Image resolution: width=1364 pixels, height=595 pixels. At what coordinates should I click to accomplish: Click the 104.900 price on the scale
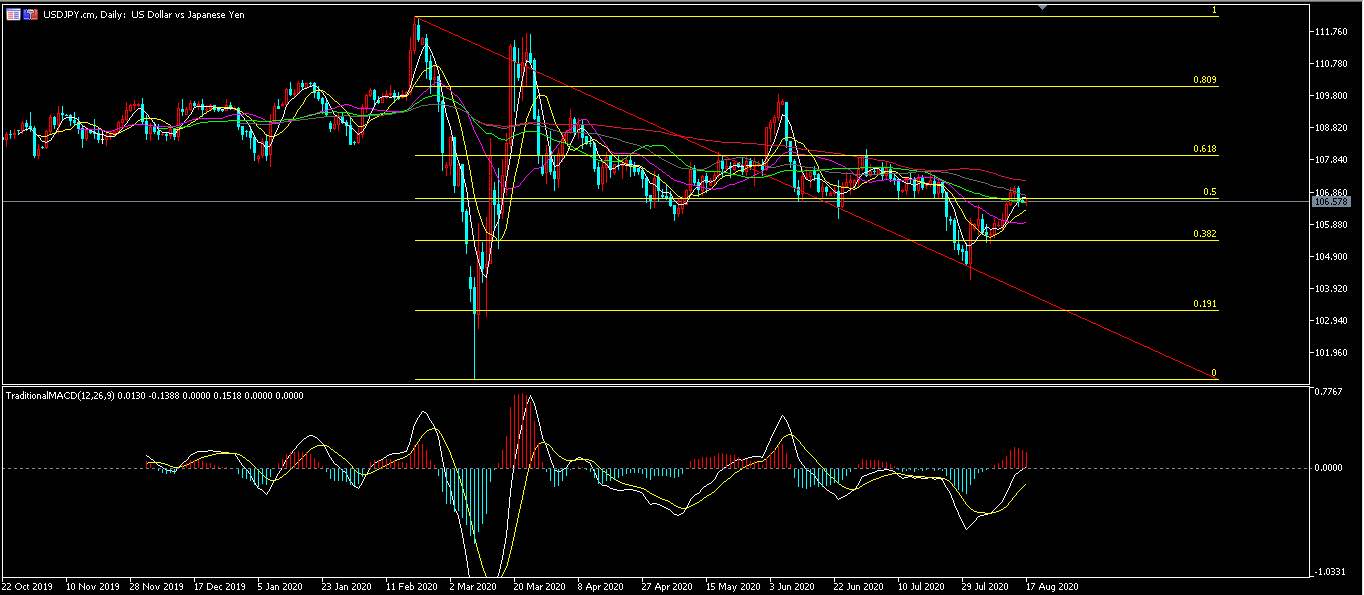(1333, 257)
